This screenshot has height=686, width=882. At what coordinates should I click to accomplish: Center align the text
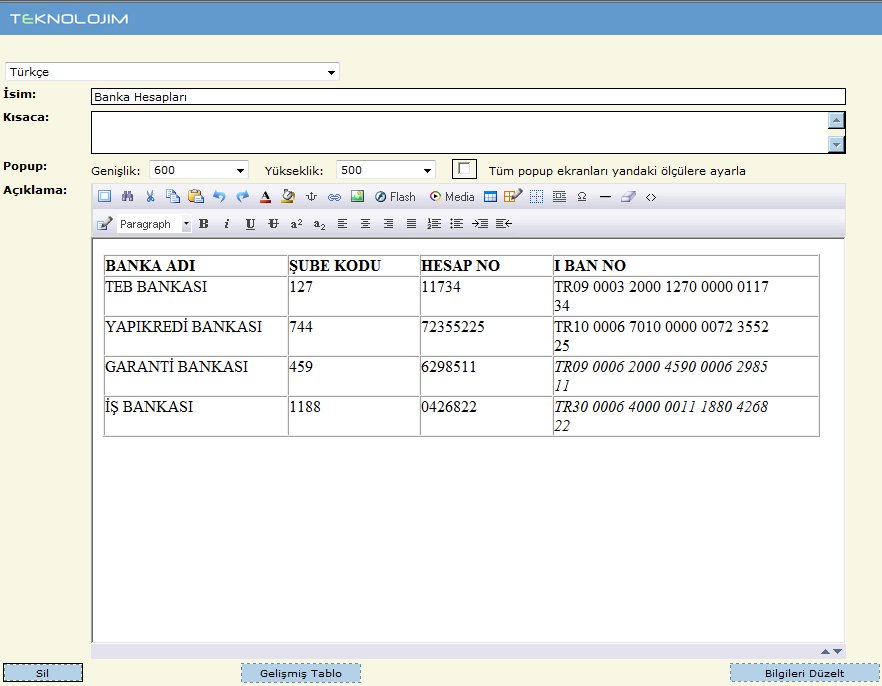tap(366, 224)
